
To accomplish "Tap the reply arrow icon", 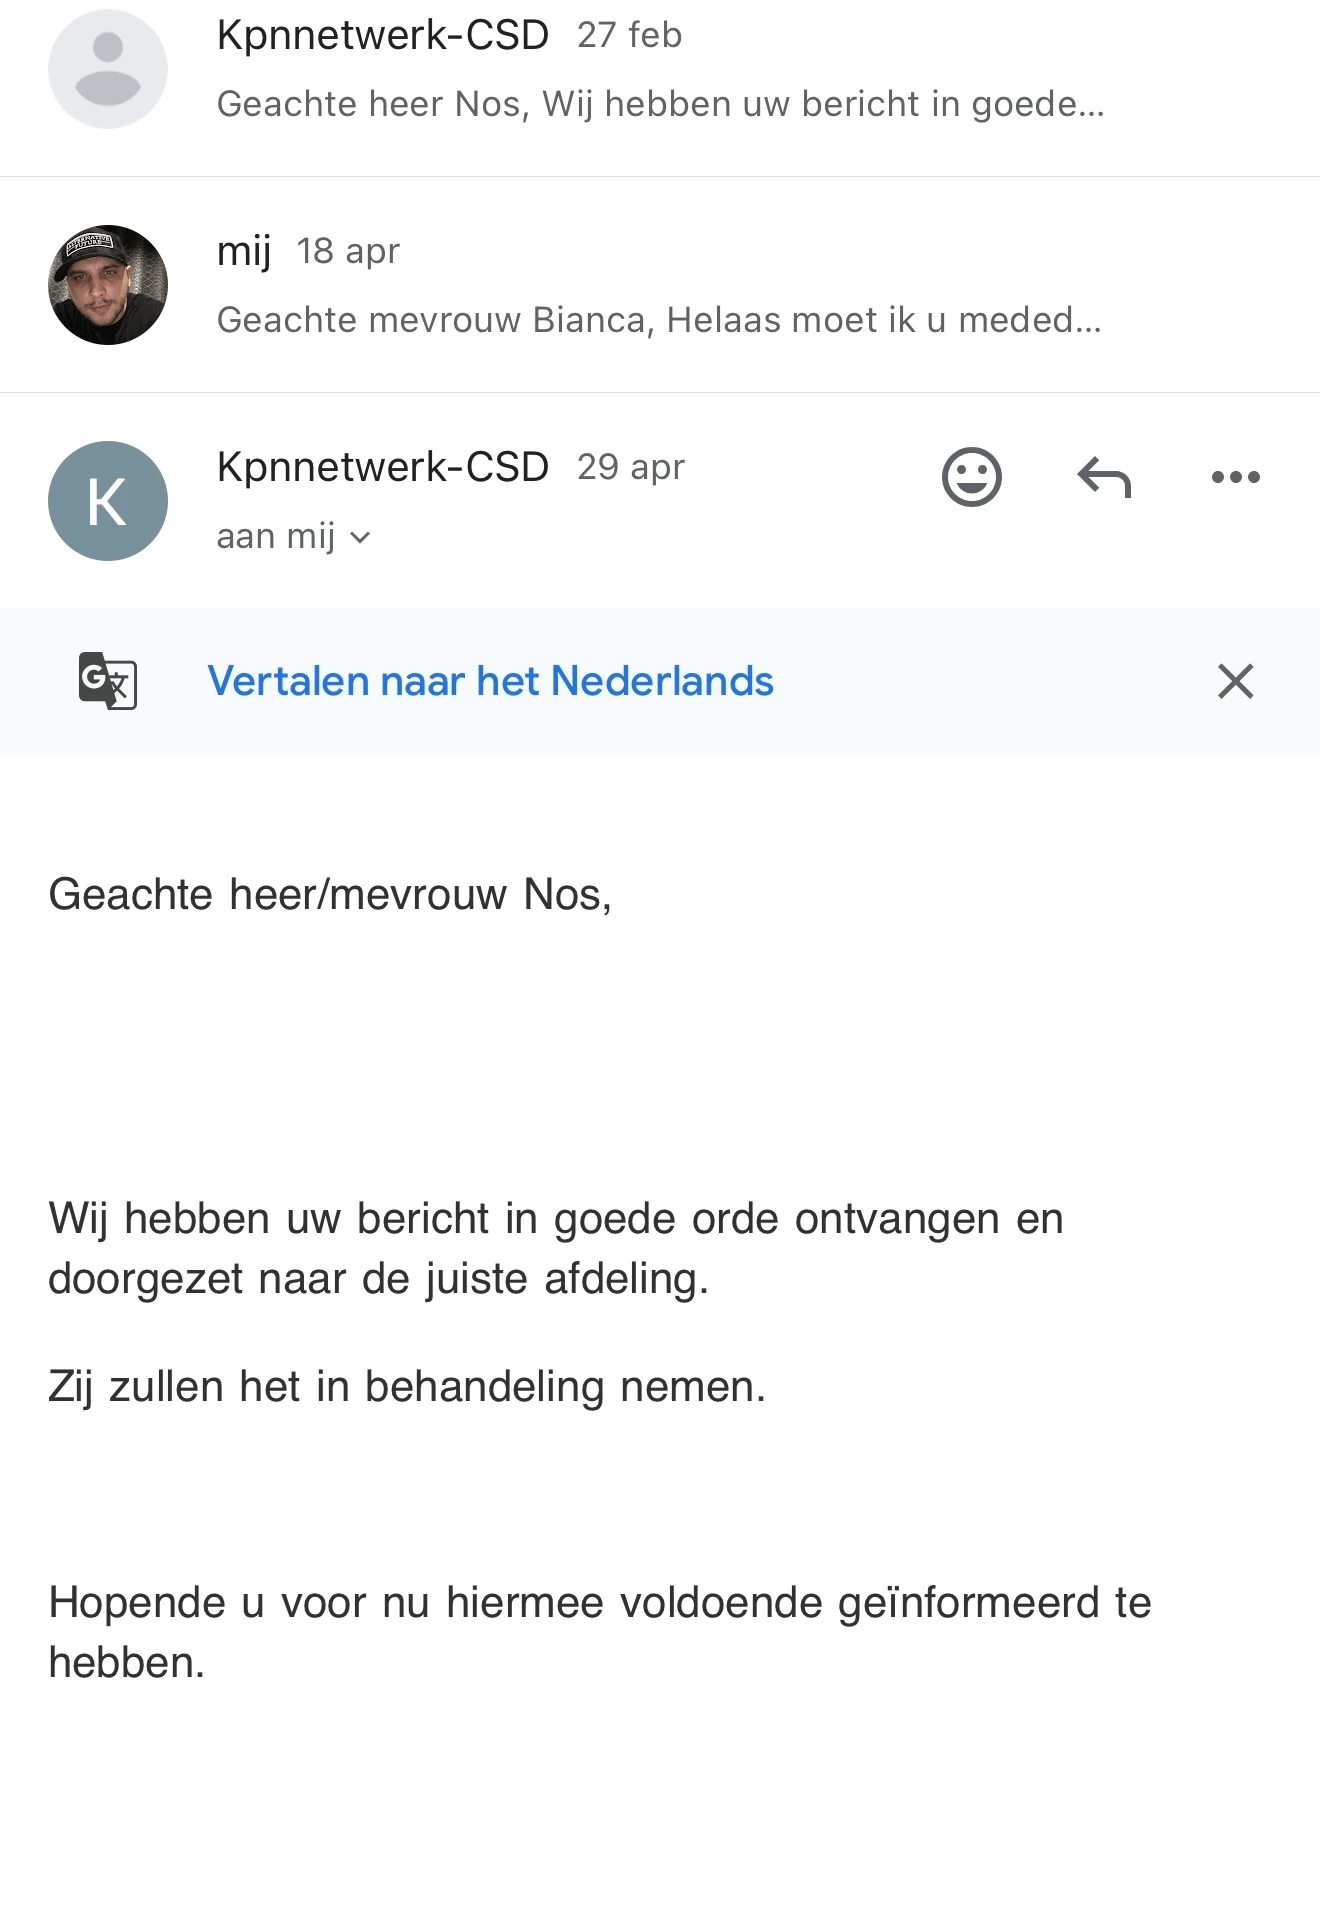I will click(x=1104, y=477).
